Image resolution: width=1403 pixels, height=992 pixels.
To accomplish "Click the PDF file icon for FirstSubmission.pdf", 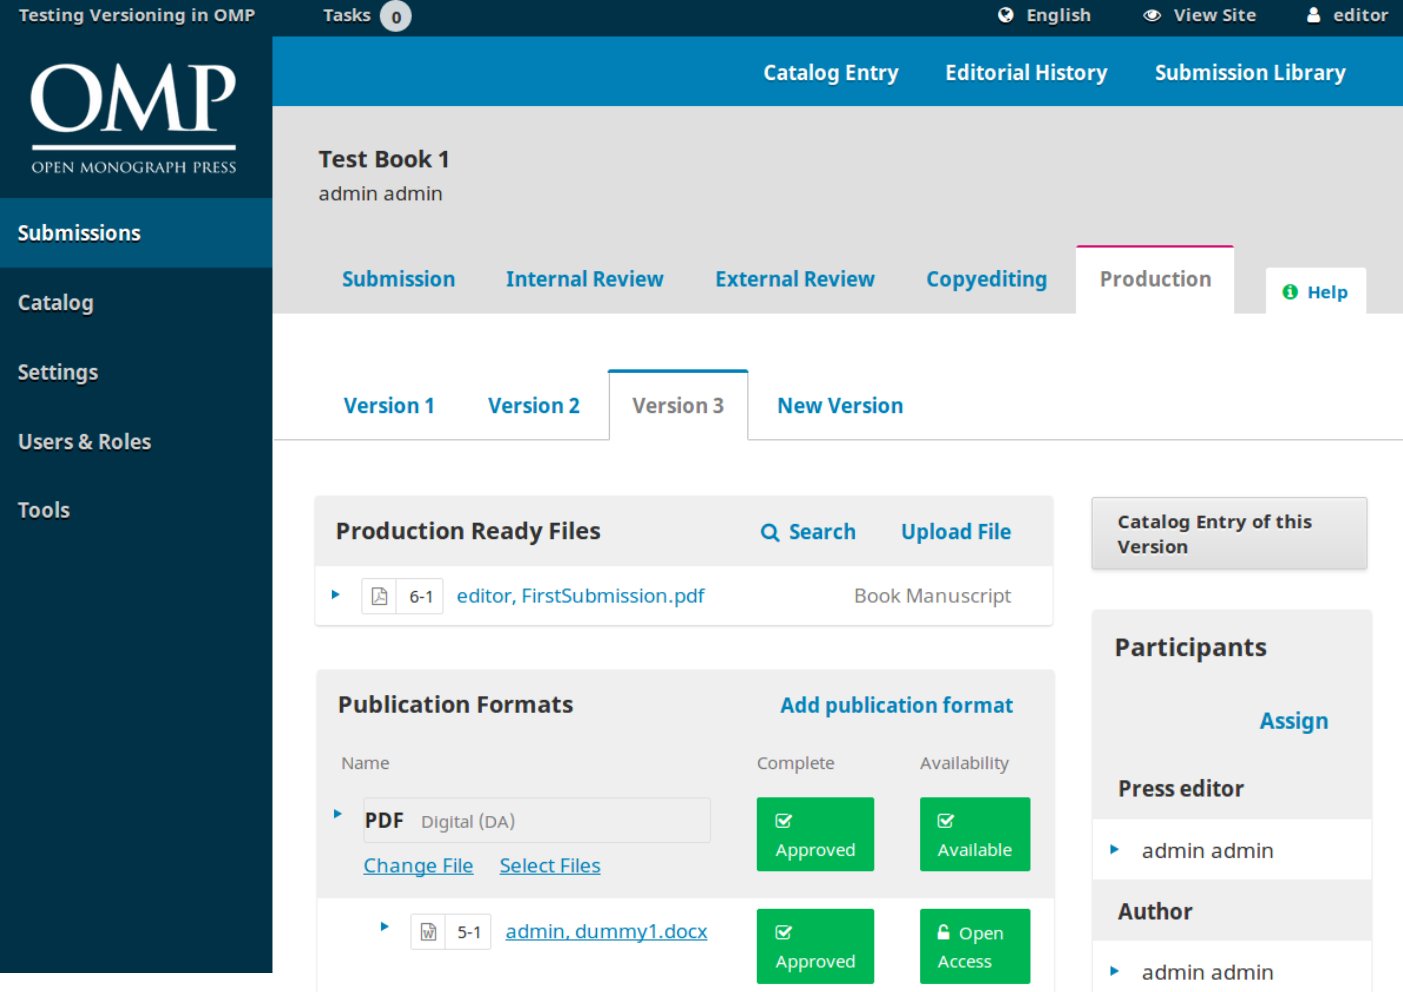I will 379,596.
